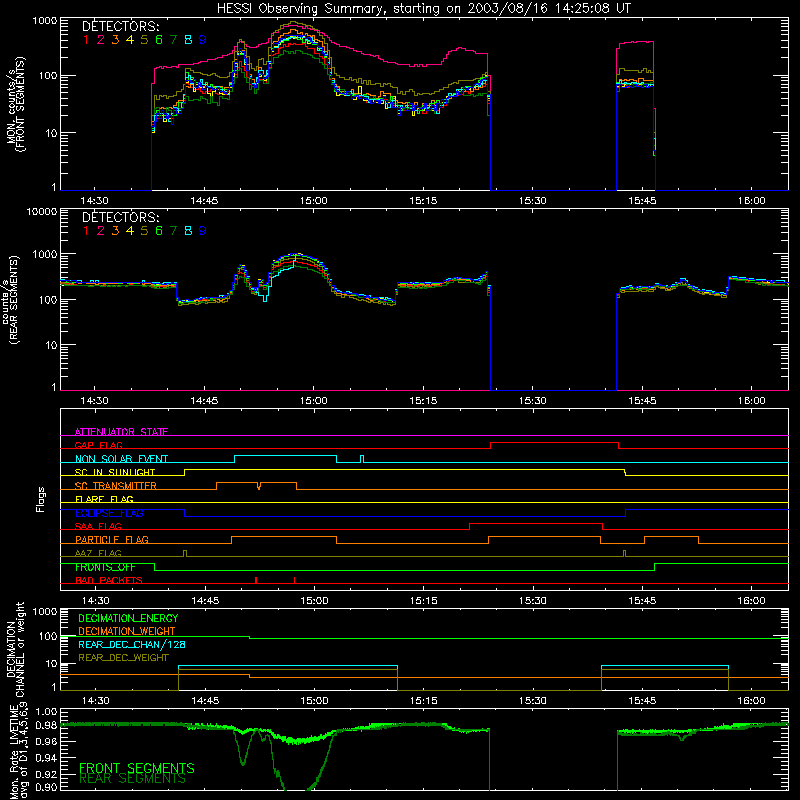The height and width of the screenshot is (800, 800).
Task: Select 14:45 tick under flags plot
Action: [x=205, y=601]
